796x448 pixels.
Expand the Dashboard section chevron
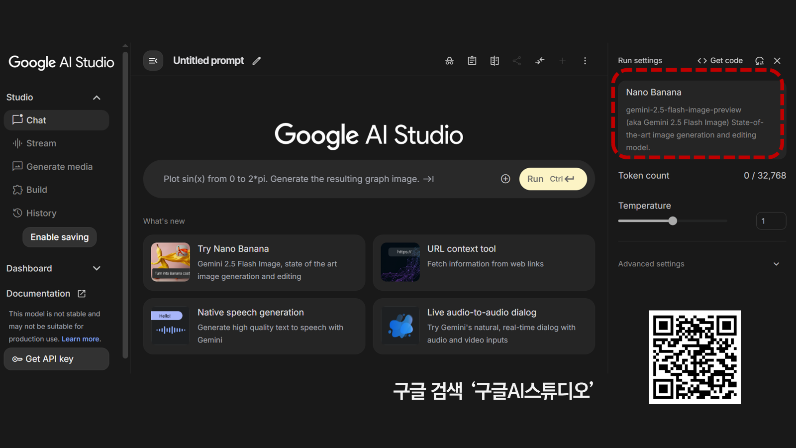(96, 268)
